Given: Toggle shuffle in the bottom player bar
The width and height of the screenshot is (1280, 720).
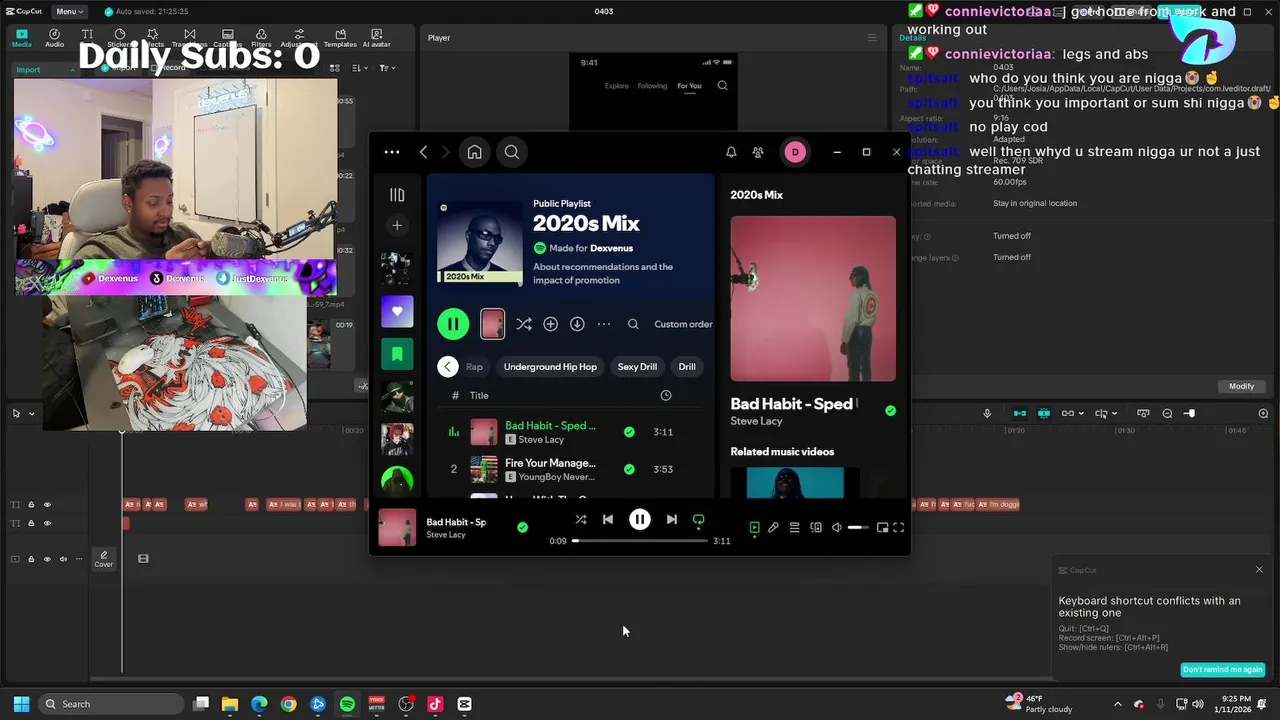Looking at the screenshot, I should 581,520.
